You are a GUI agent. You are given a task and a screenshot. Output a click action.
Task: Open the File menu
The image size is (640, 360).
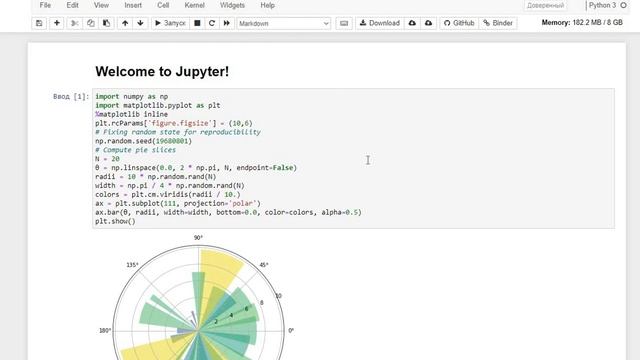click(45, 5)
